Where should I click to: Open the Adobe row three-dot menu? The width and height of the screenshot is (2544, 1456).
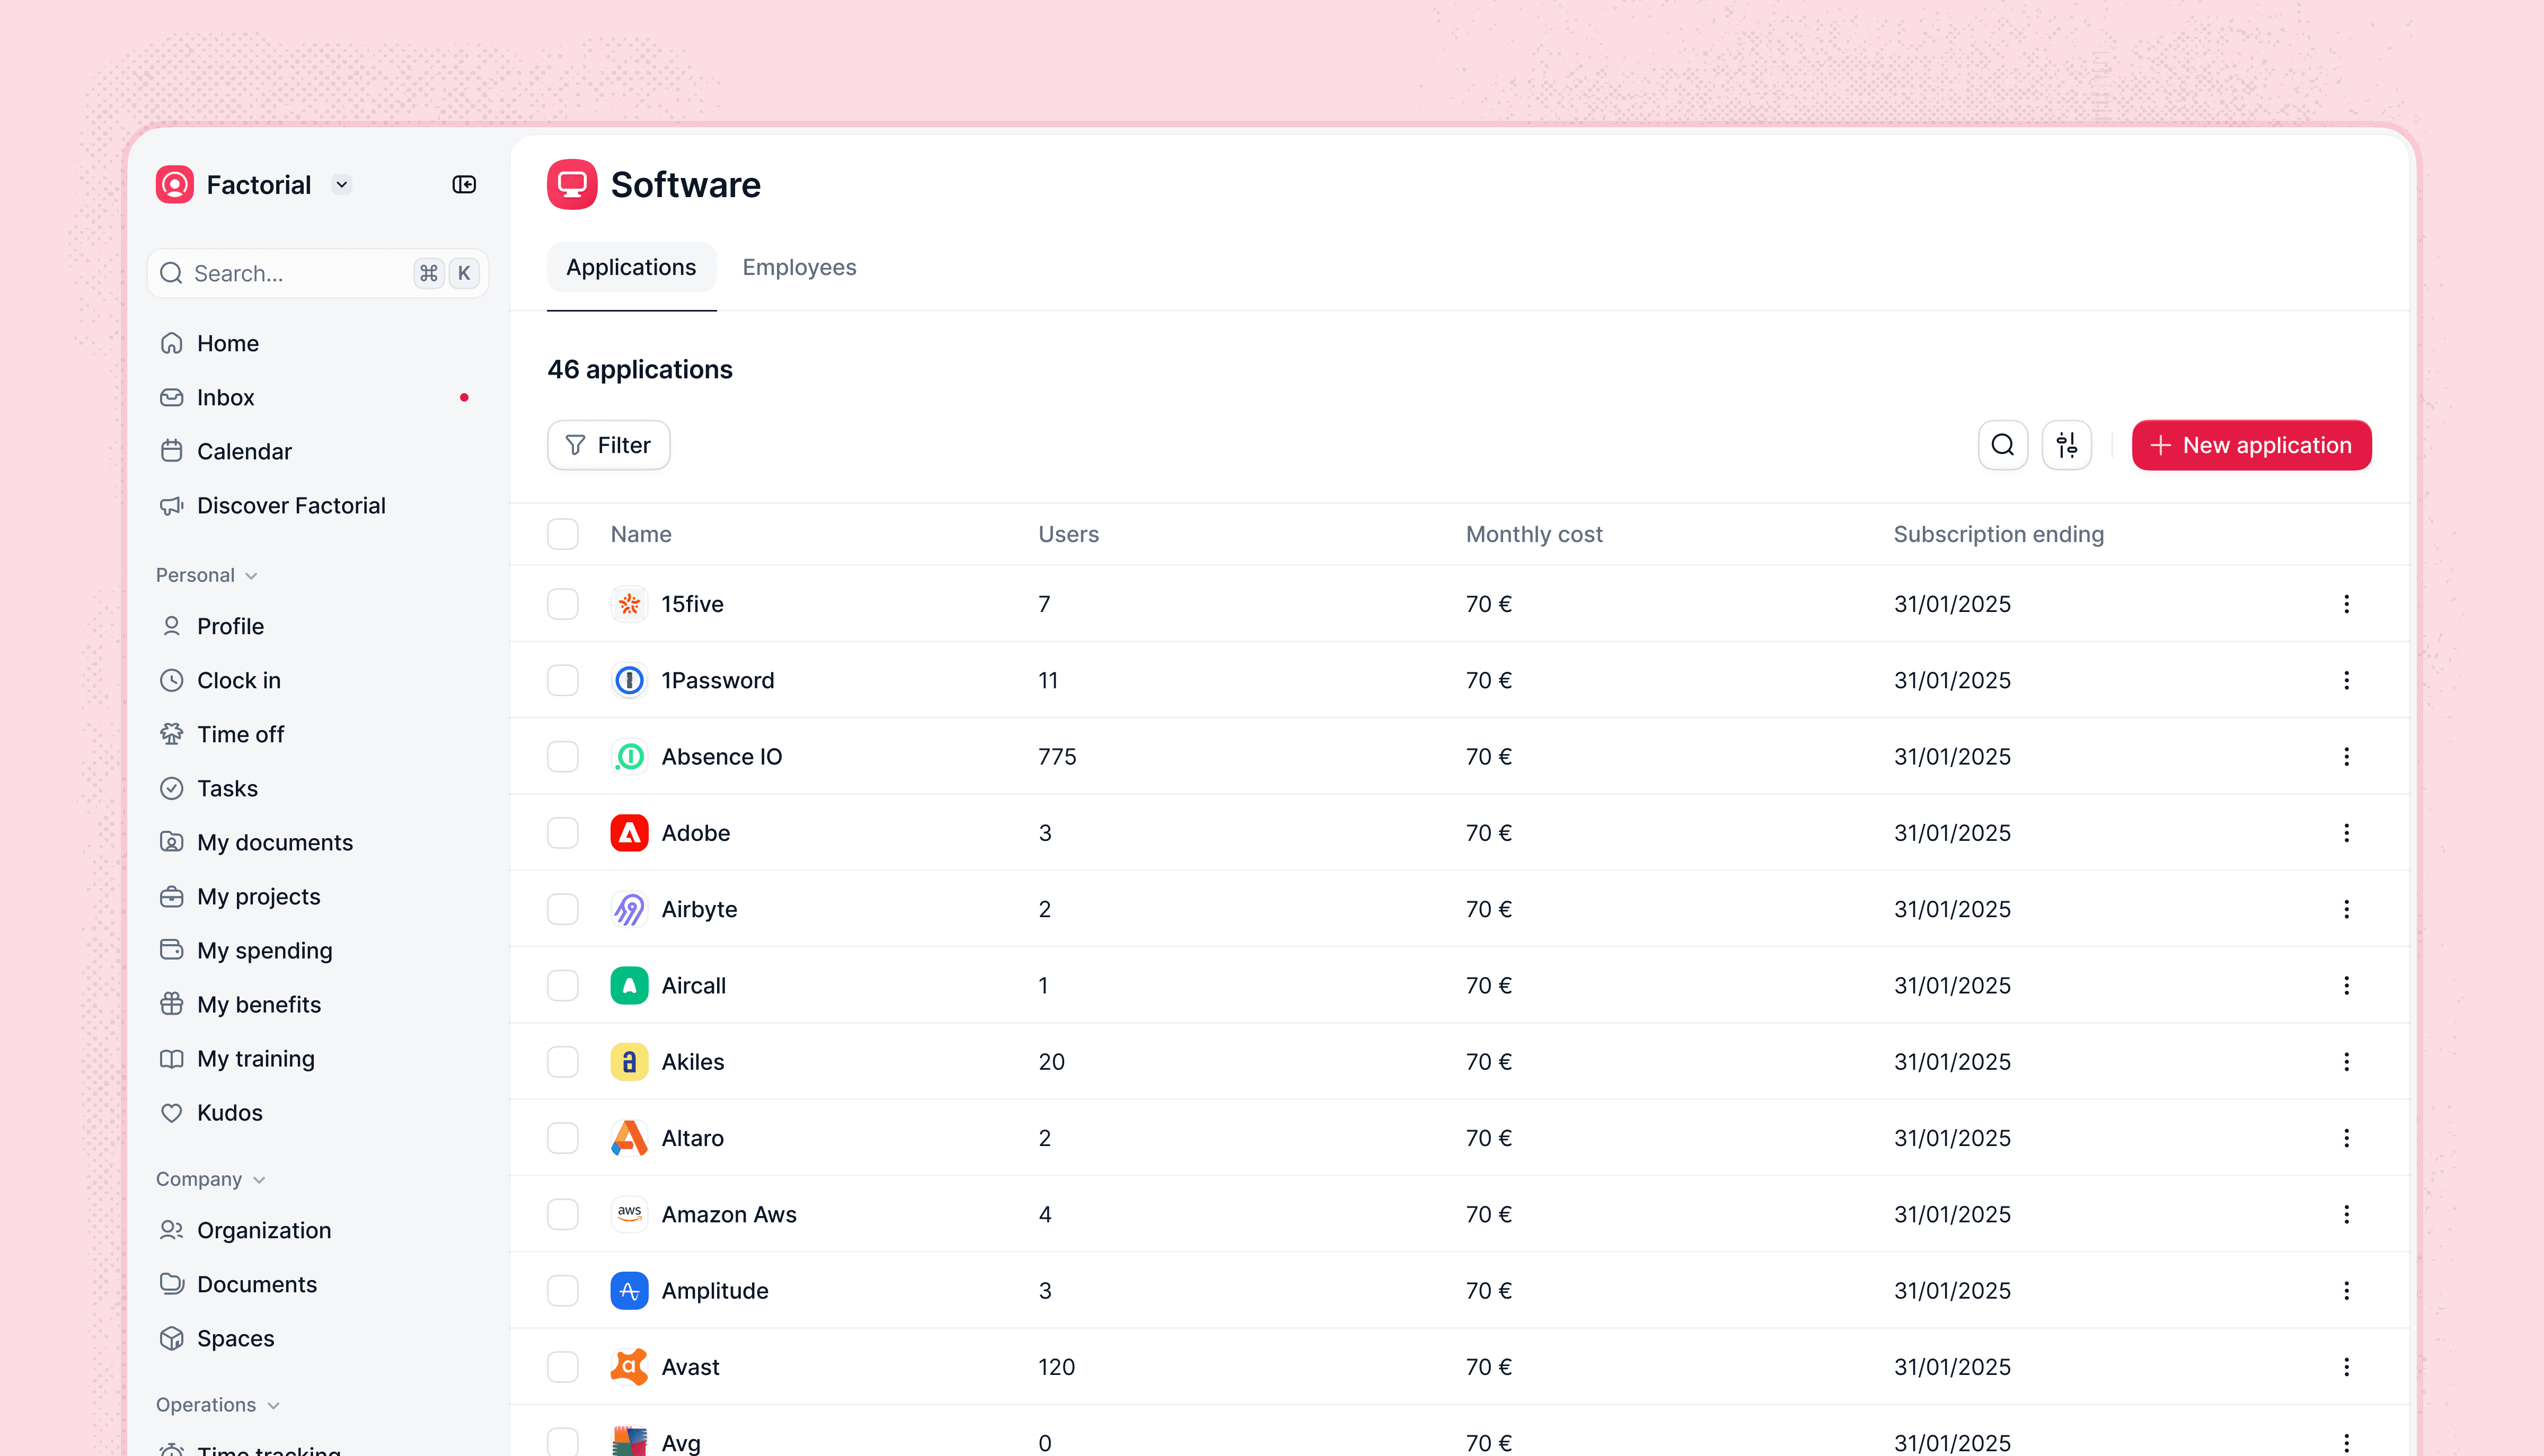(x=2347, y=833)
